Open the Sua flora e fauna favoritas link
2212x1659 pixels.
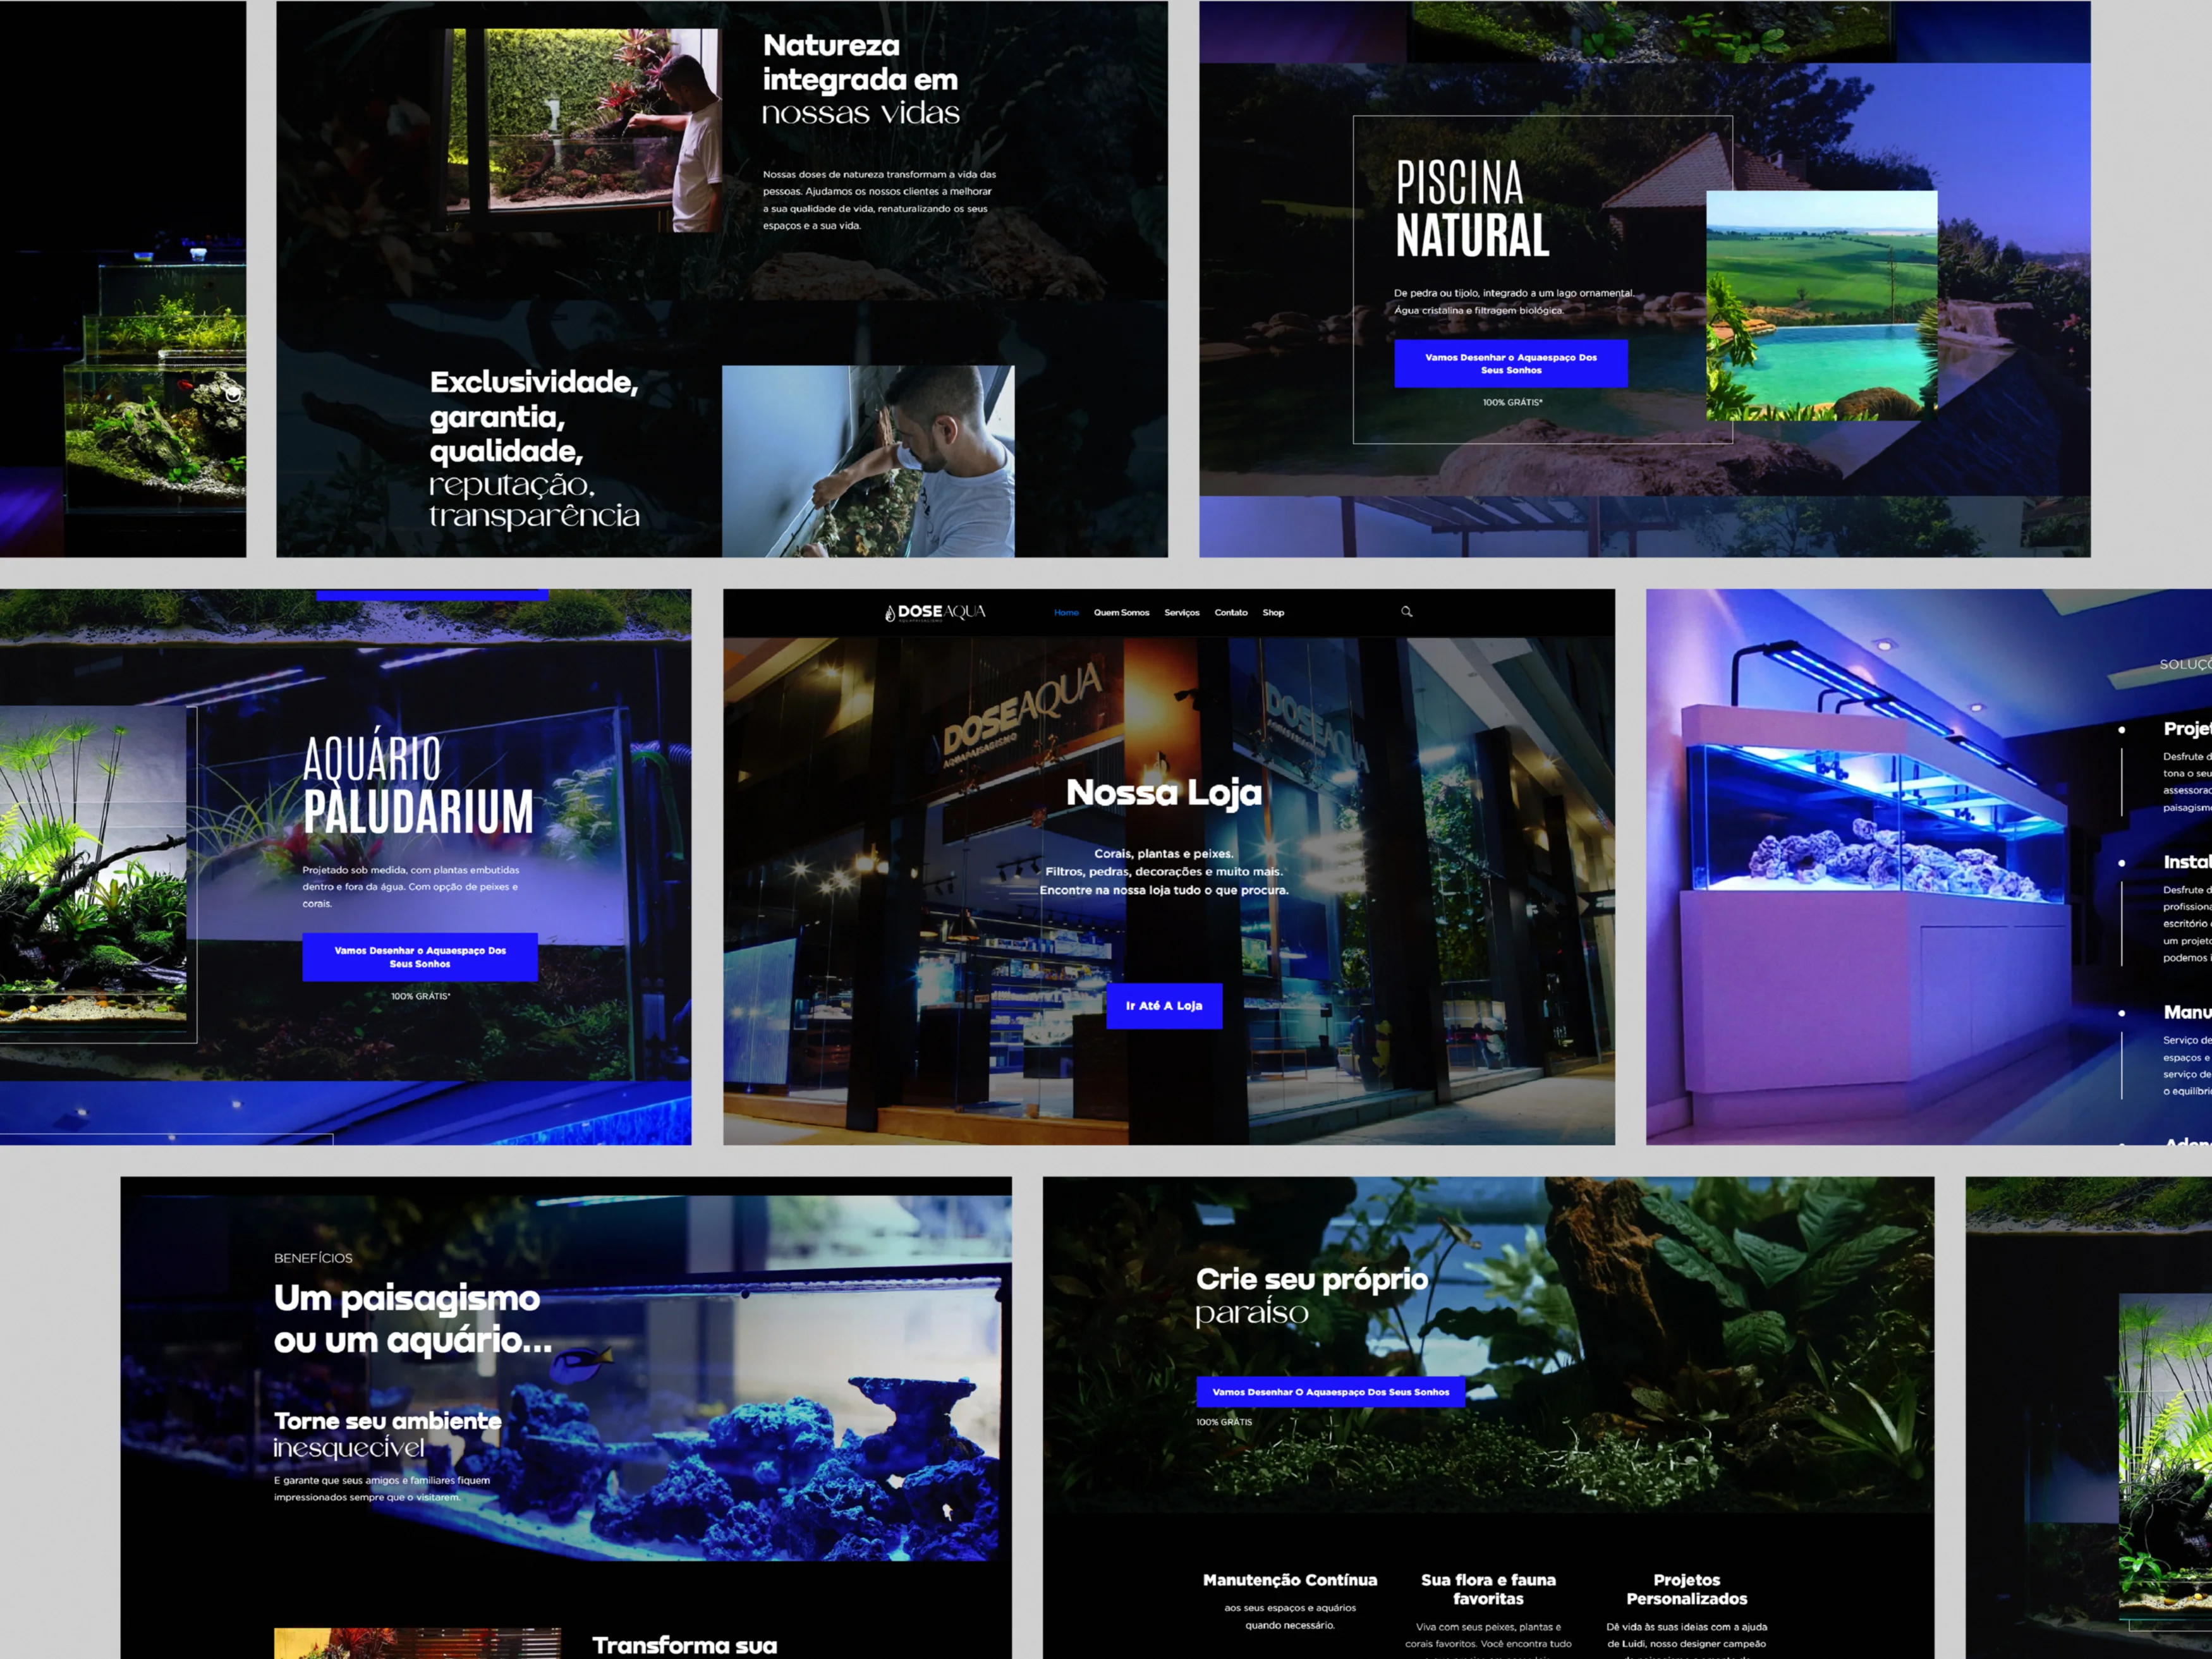[x=1489, y=1589]
